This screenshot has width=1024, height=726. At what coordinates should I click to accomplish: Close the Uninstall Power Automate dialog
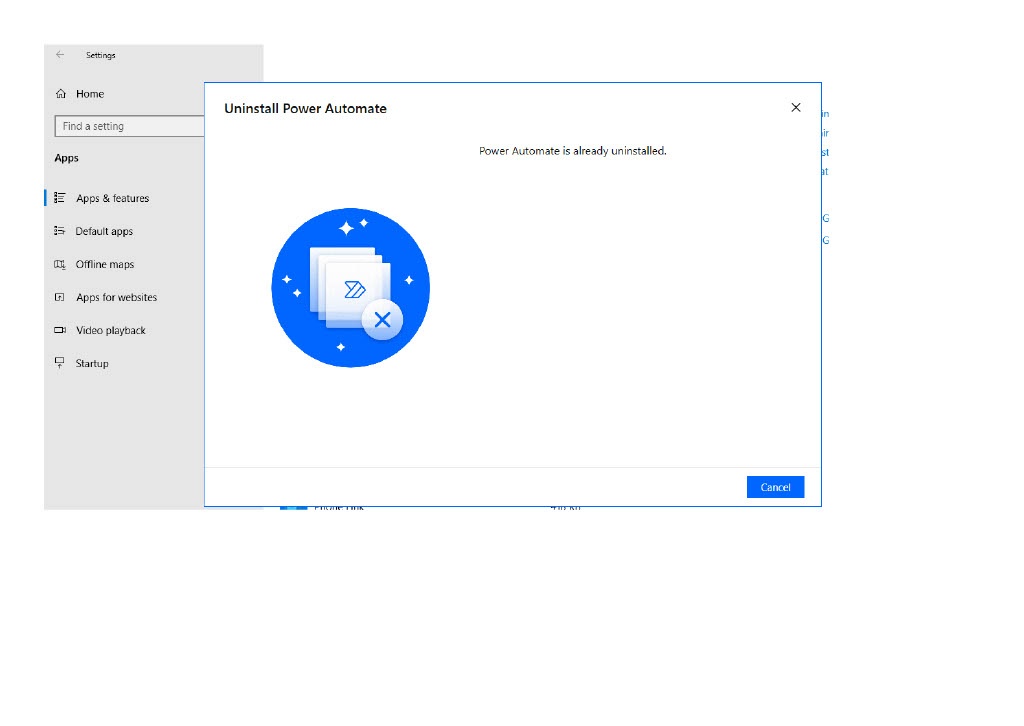click(x=795, y=108)
